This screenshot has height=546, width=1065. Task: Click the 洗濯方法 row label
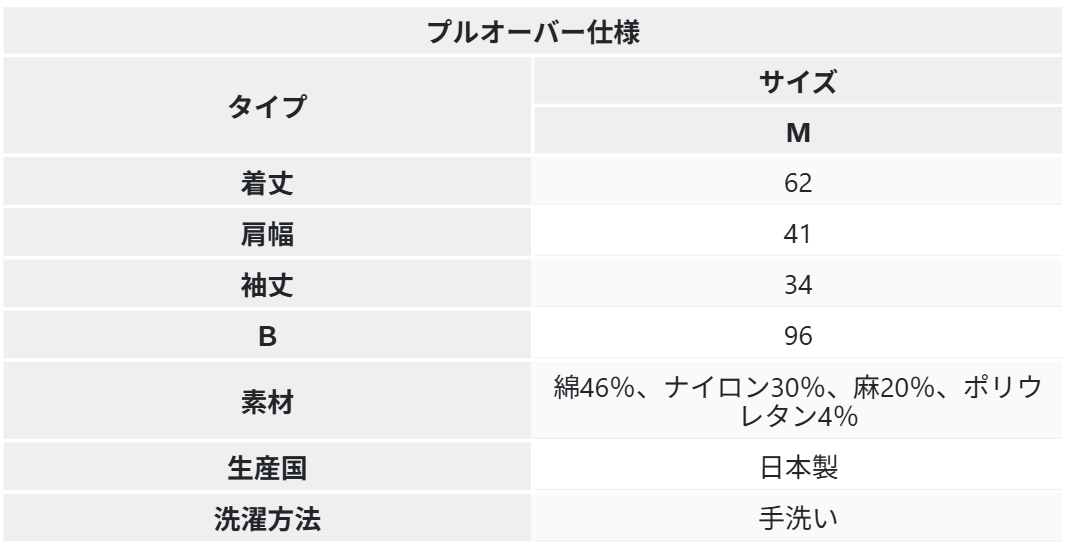click(267, 519)
